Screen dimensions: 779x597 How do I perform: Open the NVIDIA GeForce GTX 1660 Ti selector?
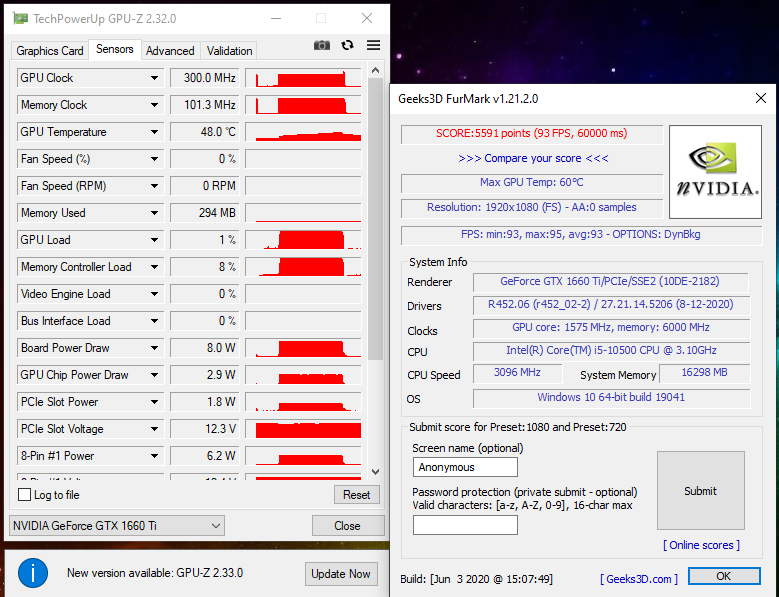(117, 525)
